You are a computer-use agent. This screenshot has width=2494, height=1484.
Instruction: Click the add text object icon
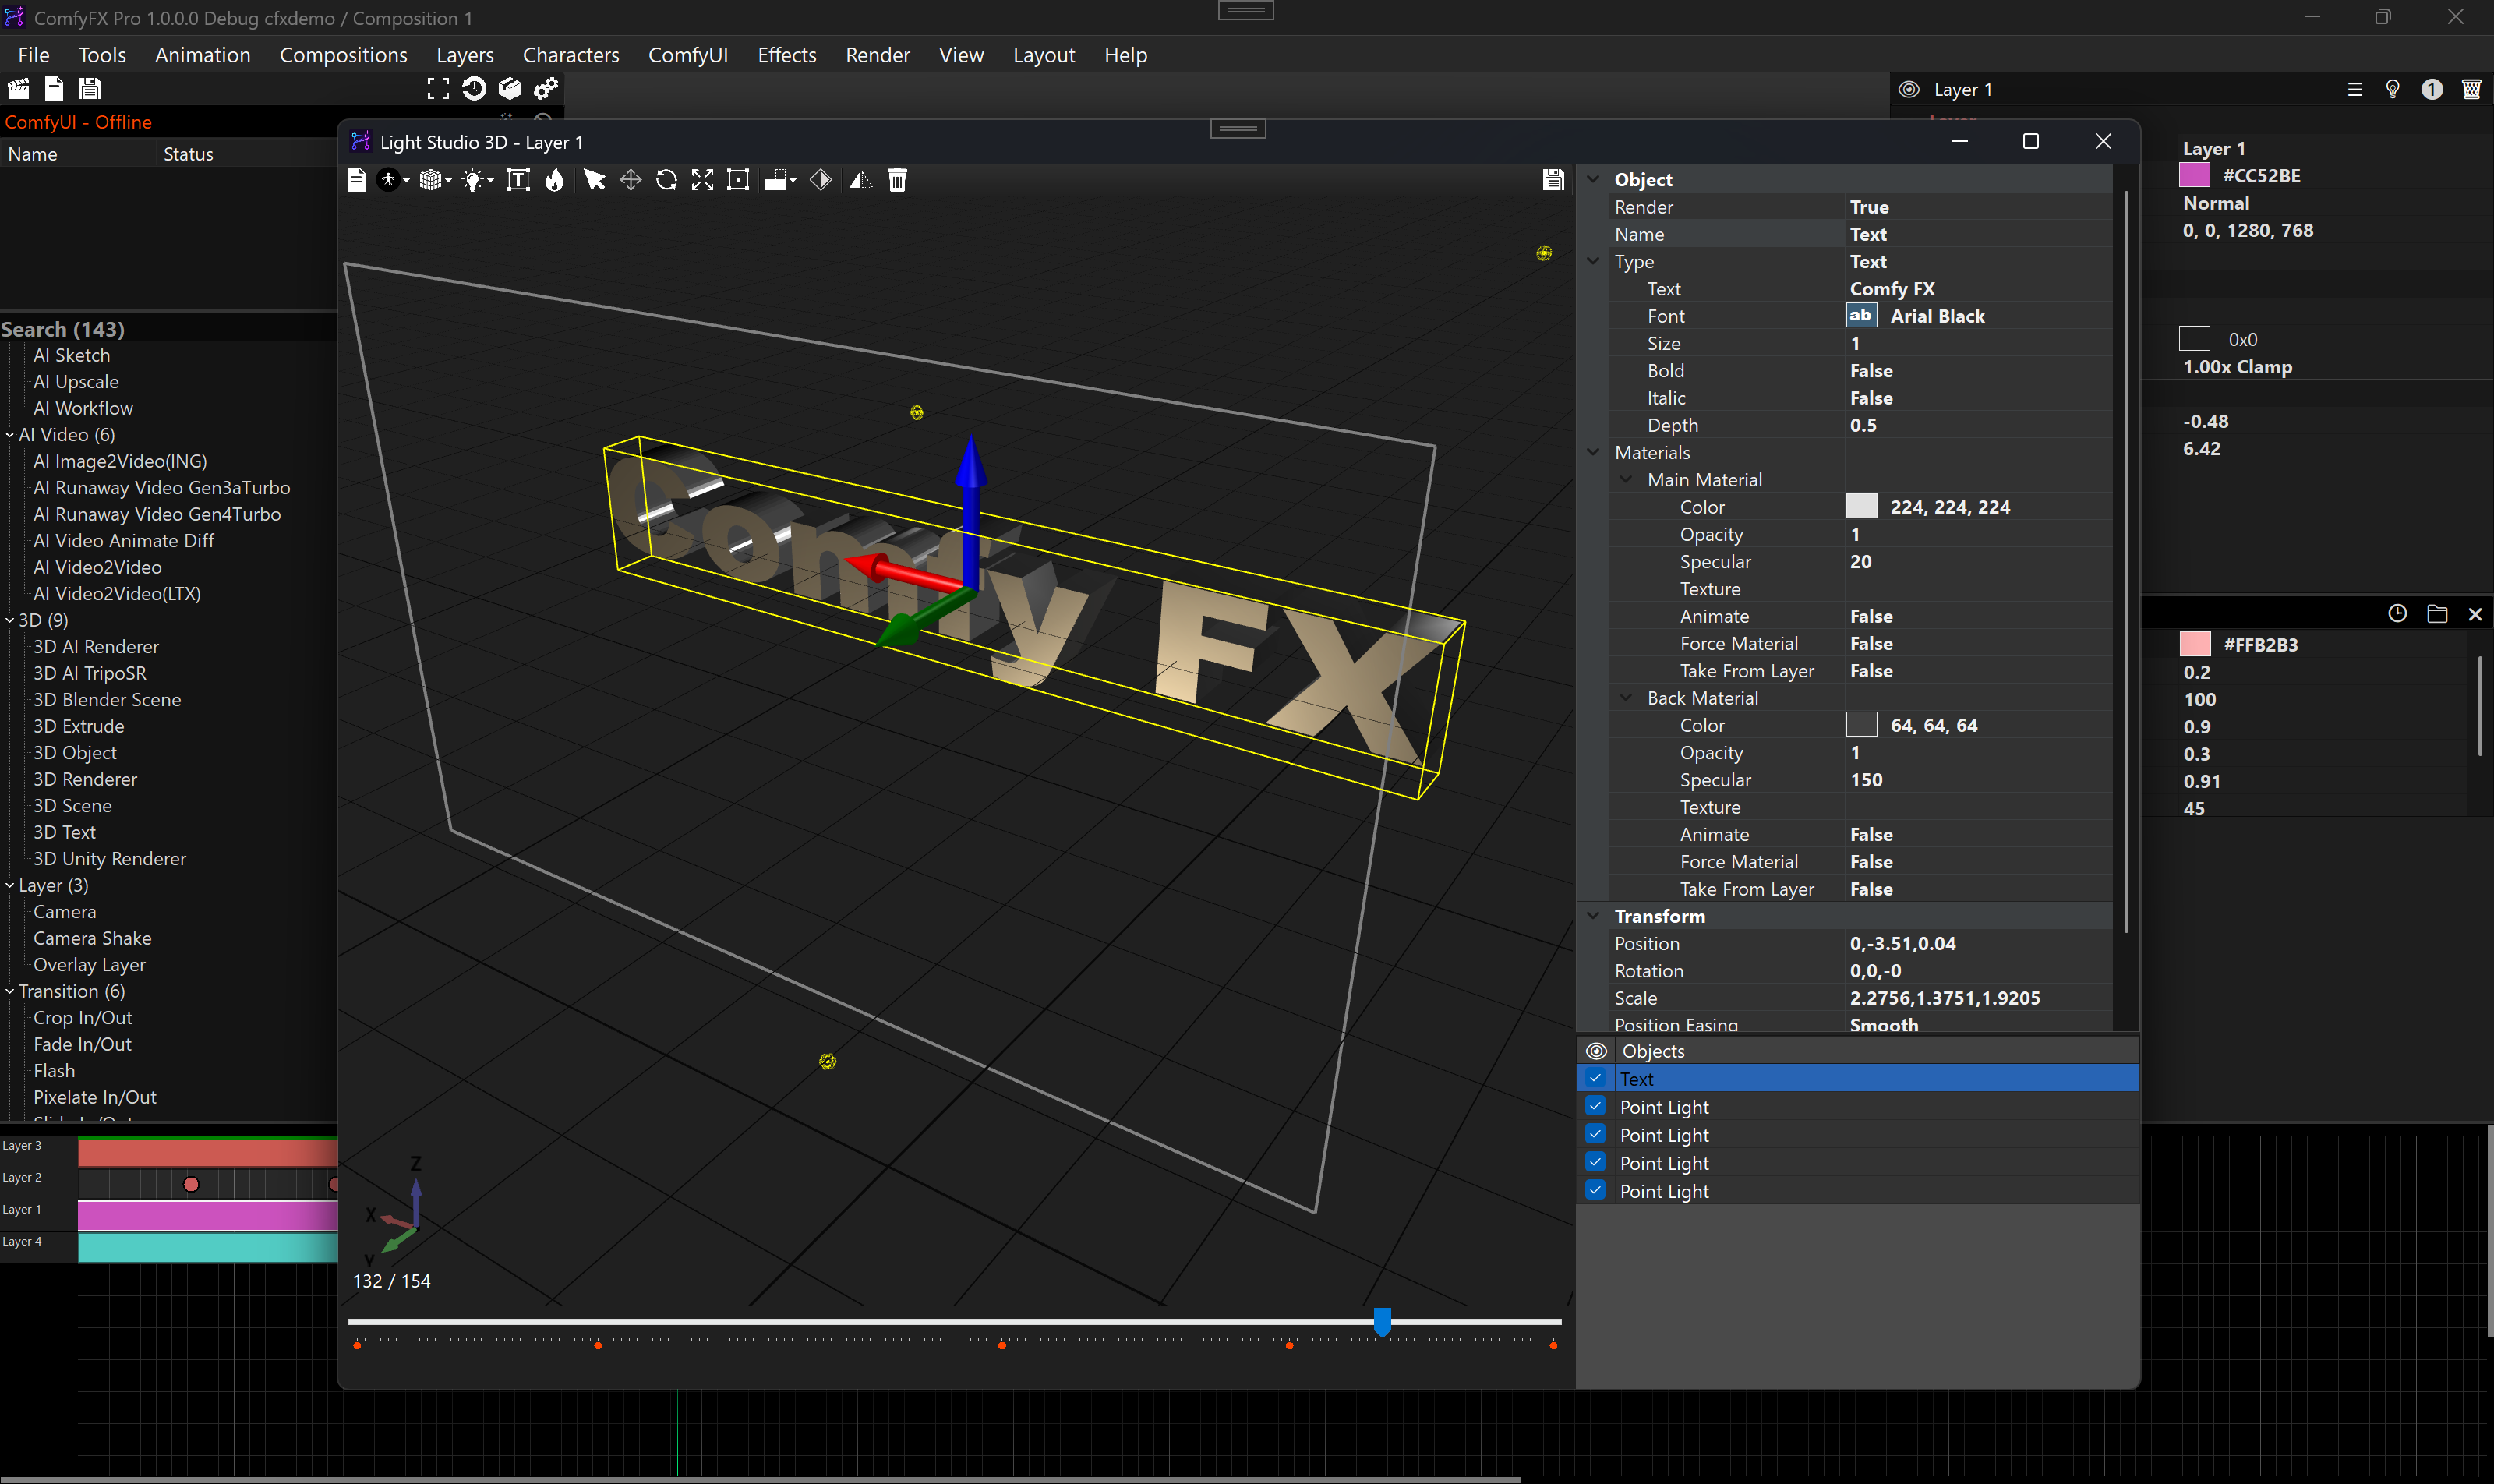(518, 180)
